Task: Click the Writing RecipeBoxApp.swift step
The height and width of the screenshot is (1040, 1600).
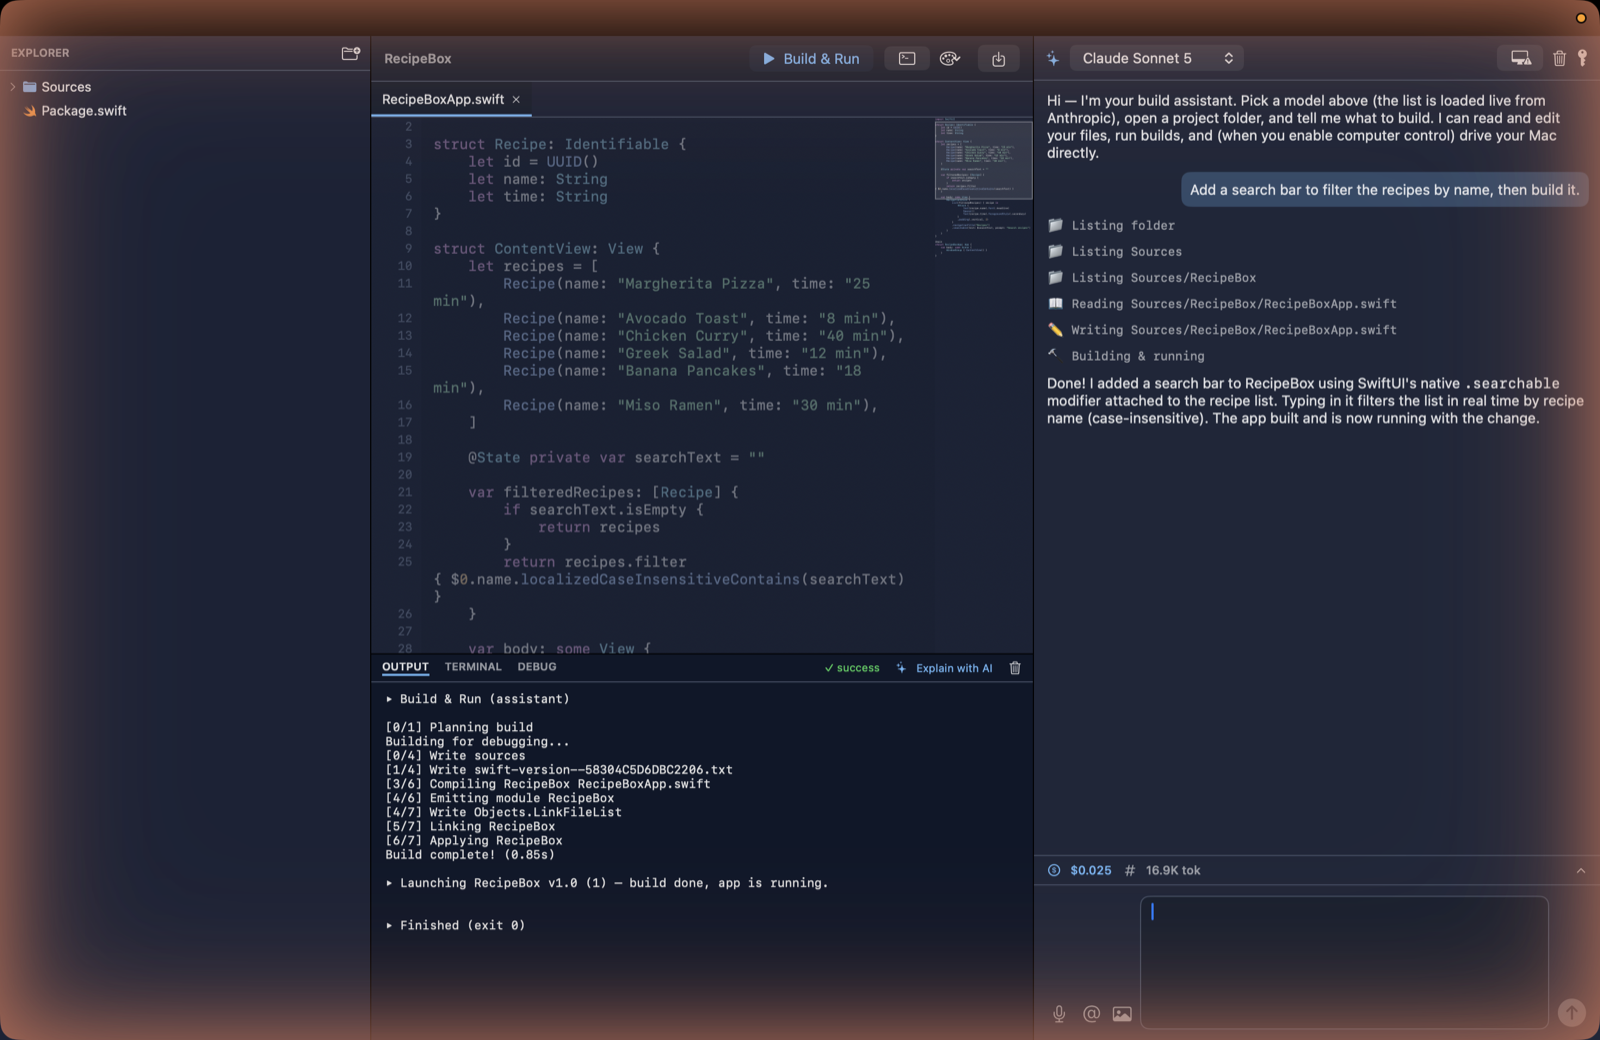Action: click(x=1233, y=330)
